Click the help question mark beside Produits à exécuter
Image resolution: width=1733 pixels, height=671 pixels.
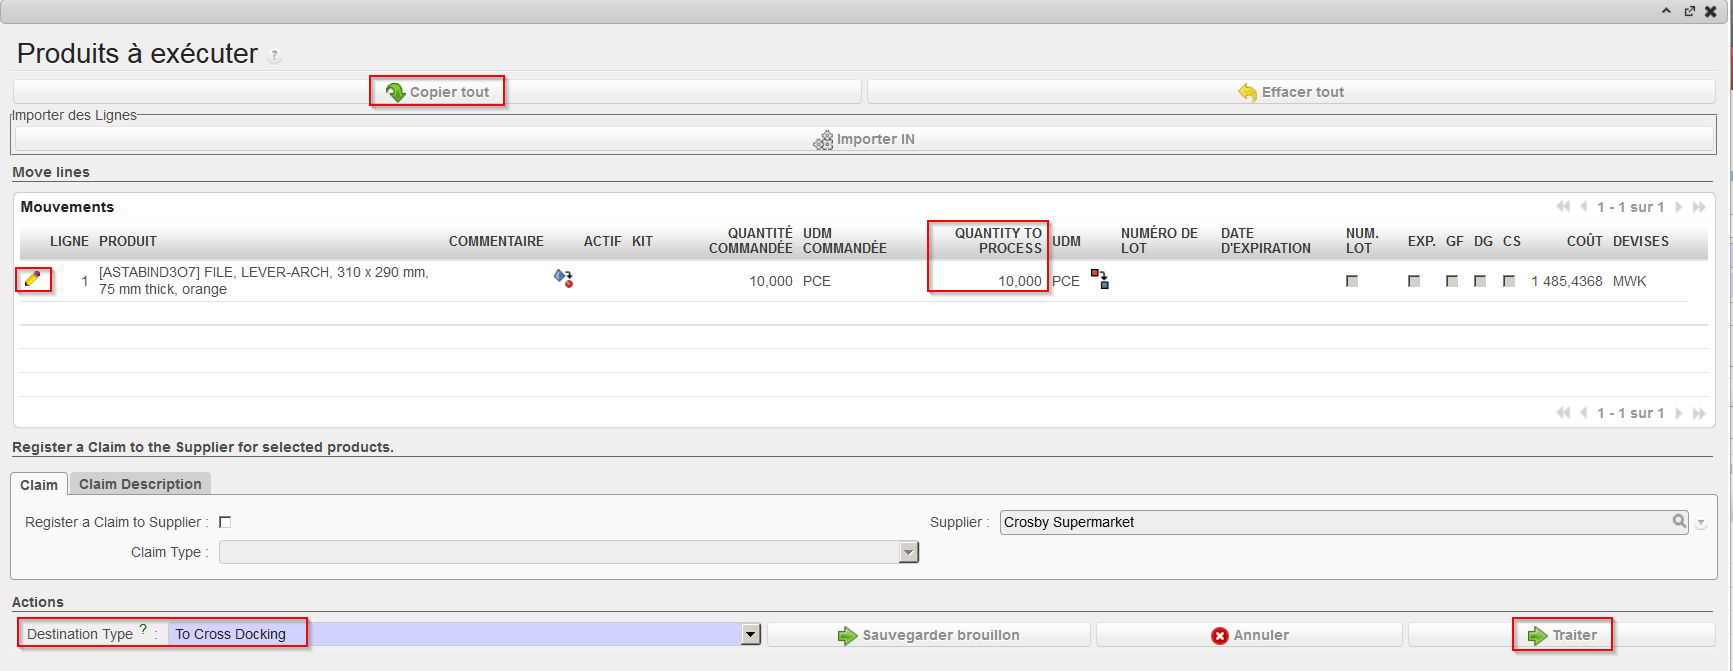pos(275,56)
